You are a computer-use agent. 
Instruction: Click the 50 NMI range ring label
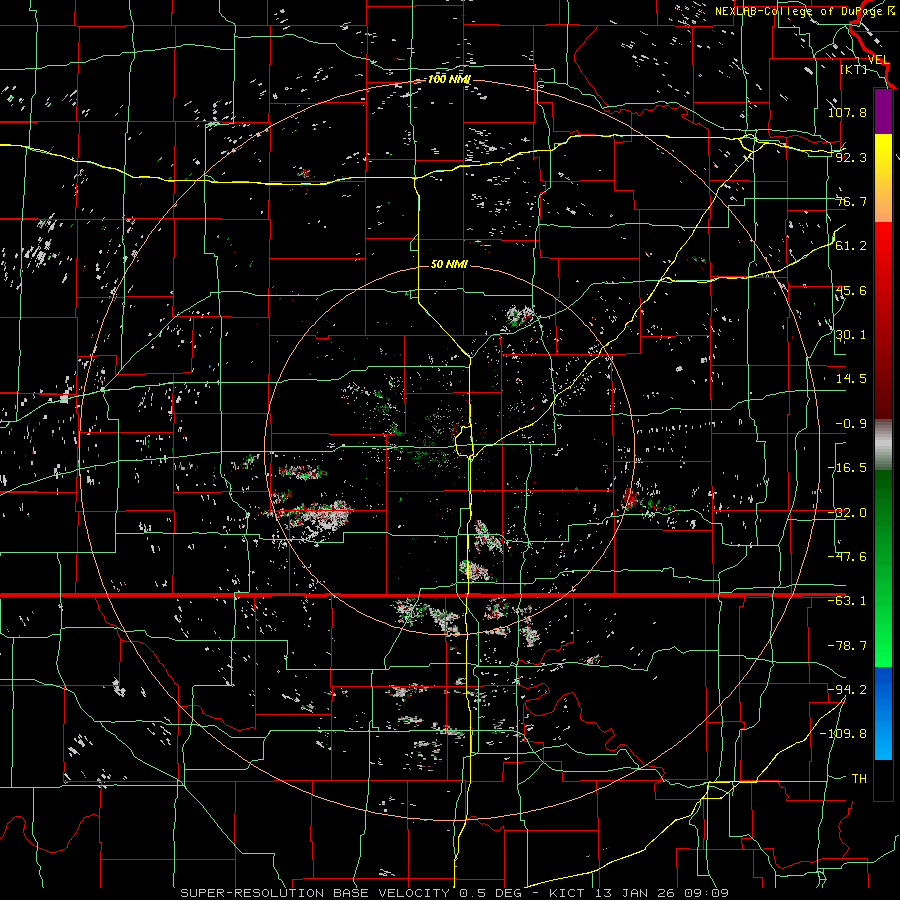click(449, 264)
